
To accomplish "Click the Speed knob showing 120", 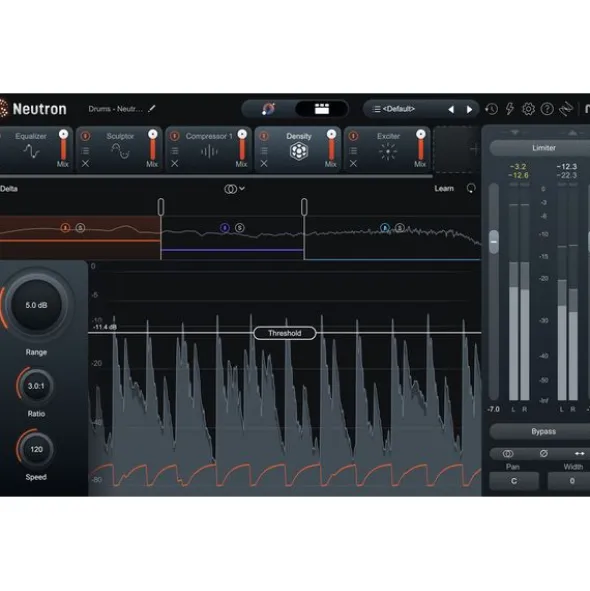I will [36, 449].
